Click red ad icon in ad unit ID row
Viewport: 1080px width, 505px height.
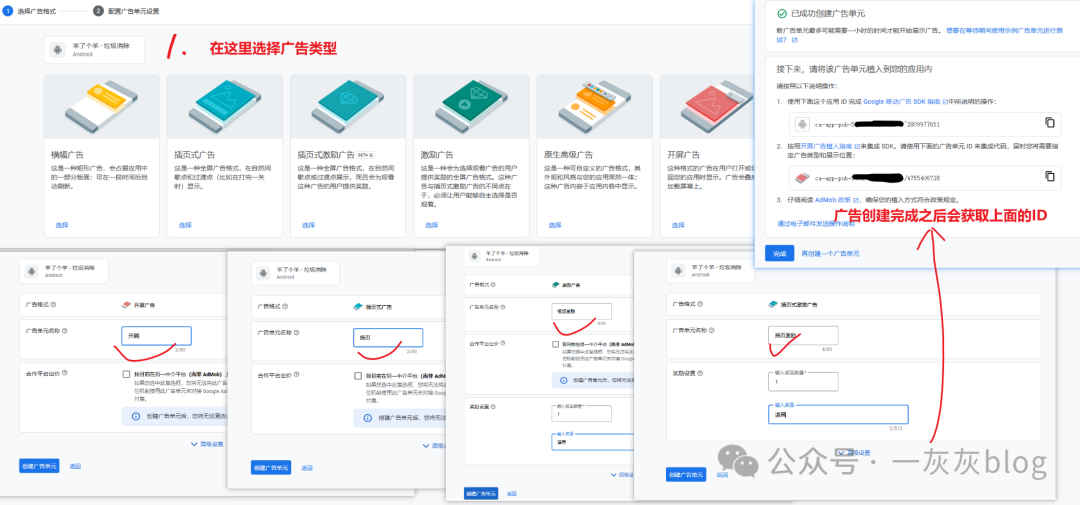pyautogui.click(x=802, y=178)
